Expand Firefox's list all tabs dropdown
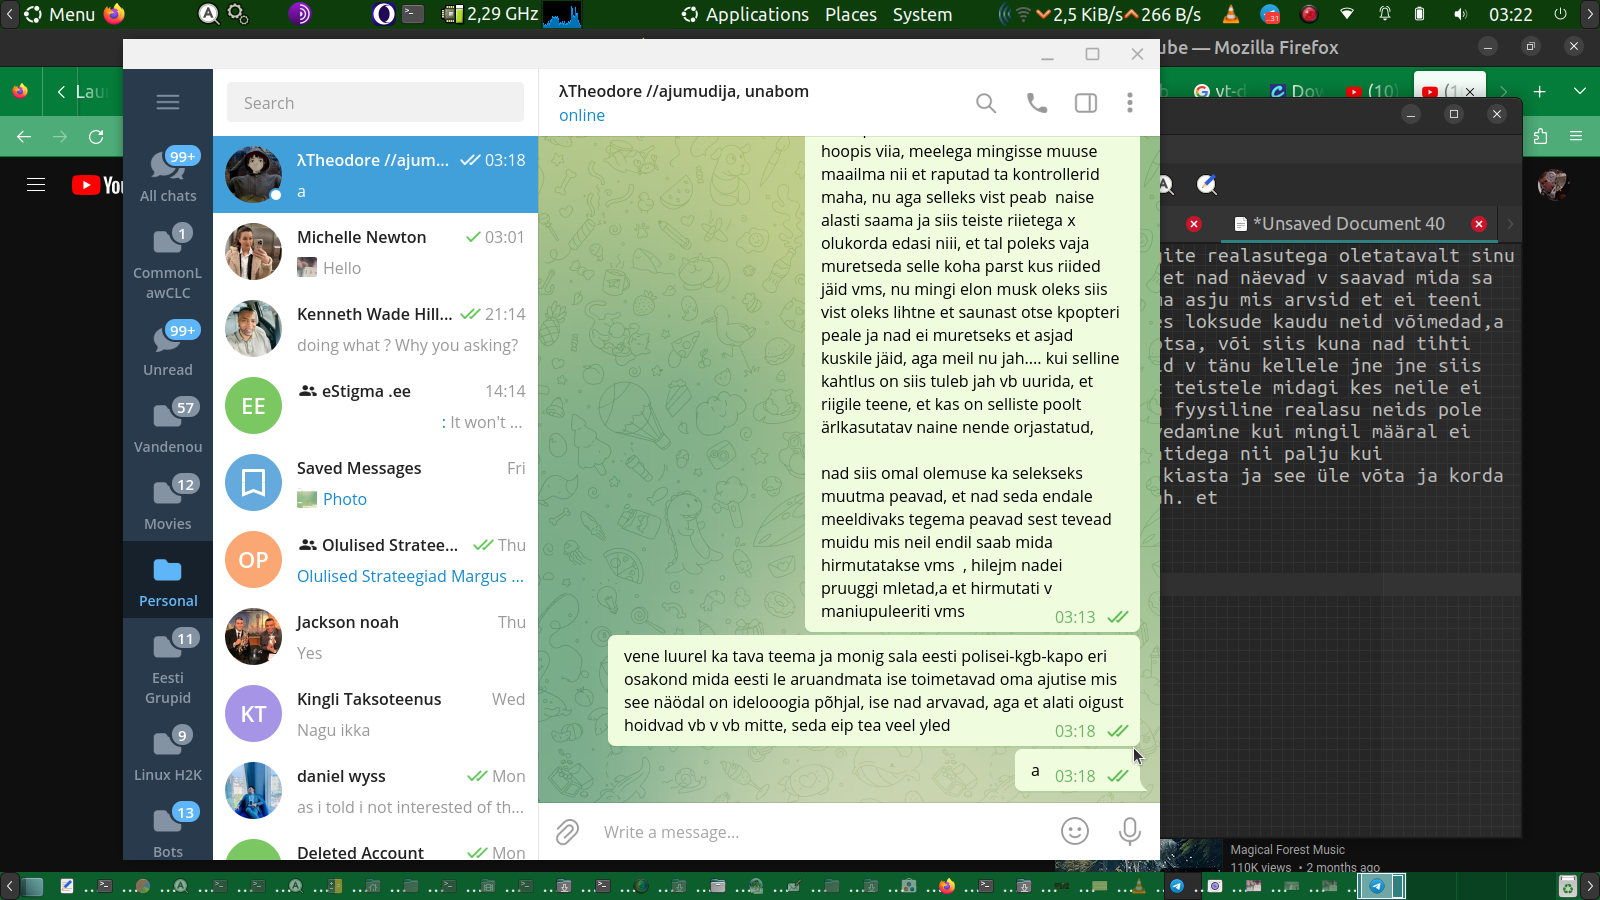This screenshot has height=900, width=1600. pyautogui.click(x=1580, y=91)
